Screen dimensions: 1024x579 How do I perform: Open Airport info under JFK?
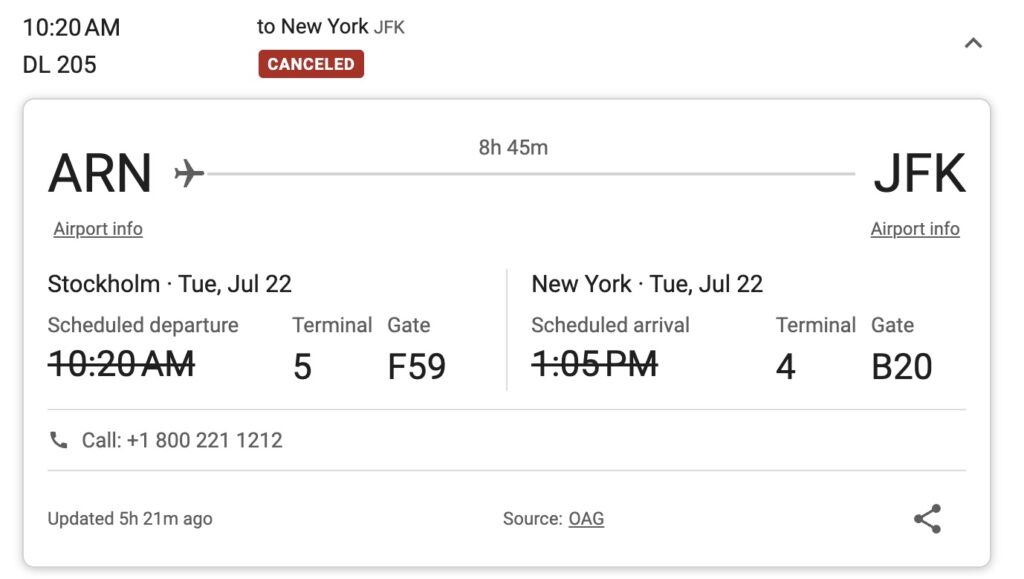pos(915,228)
